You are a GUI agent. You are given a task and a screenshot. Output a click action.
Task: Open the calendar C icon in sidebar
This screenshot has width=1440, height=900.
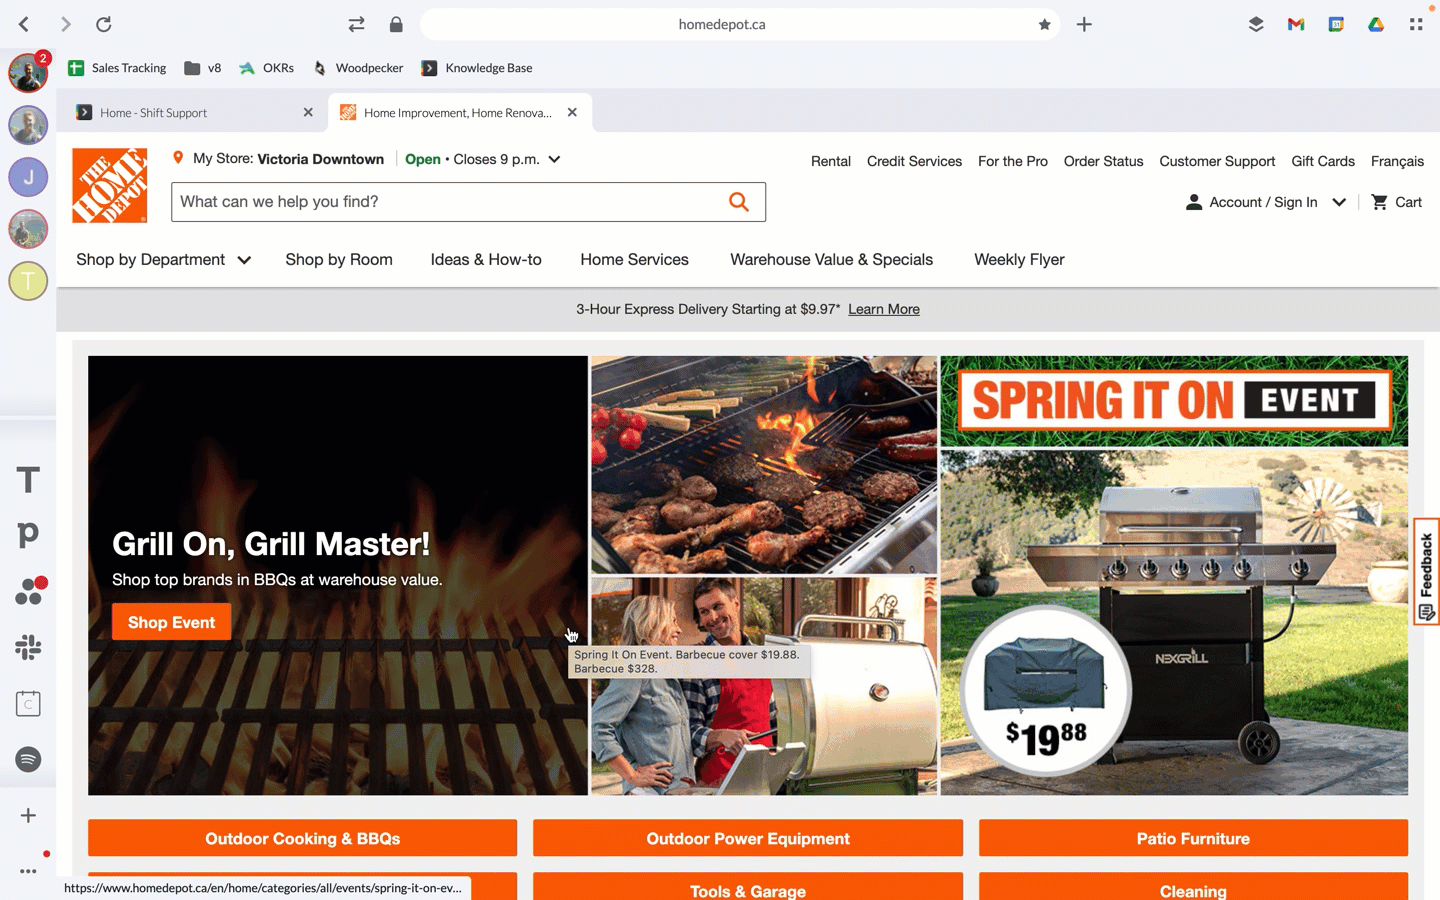click(x=28, y=703)
